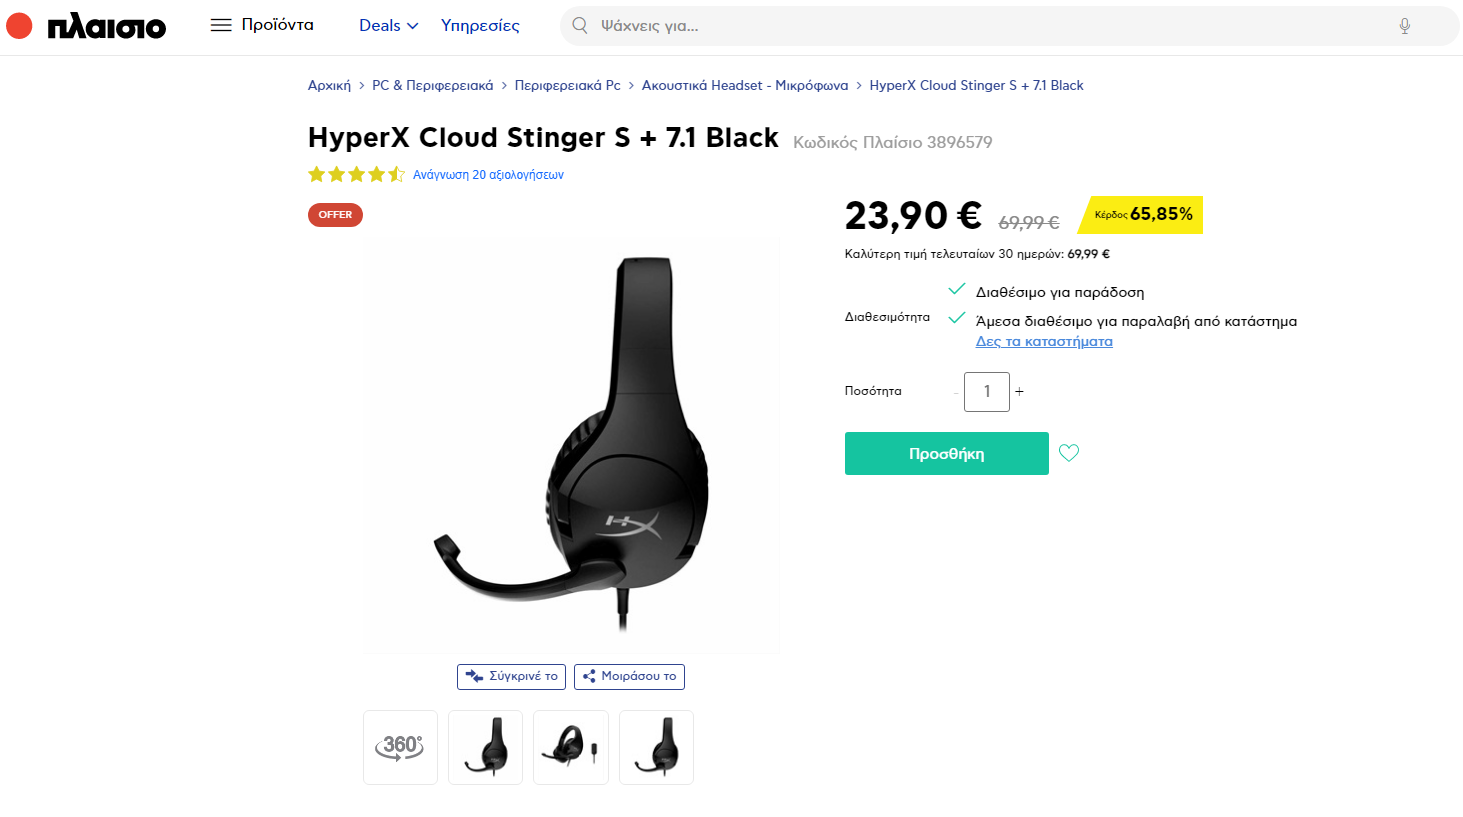Click Σύγκρινέ το compare button
The image size is (1463, 817).
[511, 677]
